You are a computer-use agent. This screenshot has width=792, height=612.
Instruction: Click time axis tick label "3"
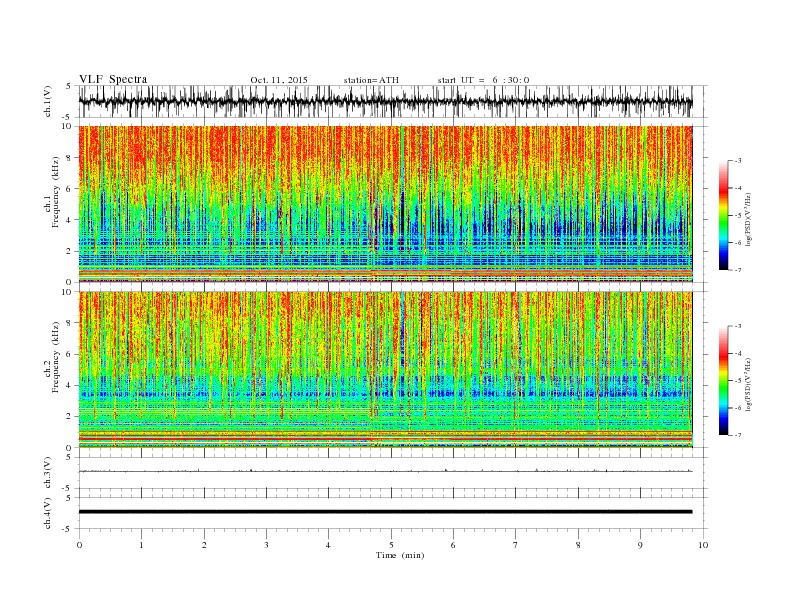[x=266, y=545]
